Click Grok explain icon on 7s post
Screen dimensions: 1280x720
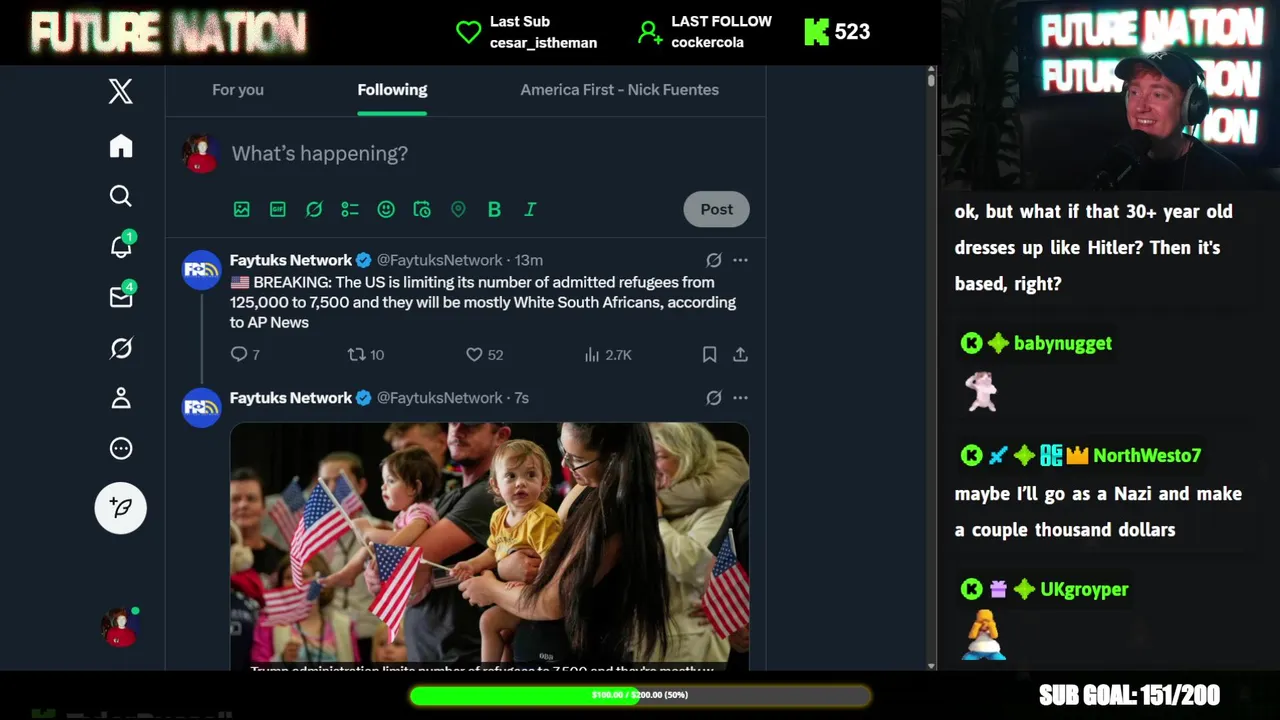[714, 398]
